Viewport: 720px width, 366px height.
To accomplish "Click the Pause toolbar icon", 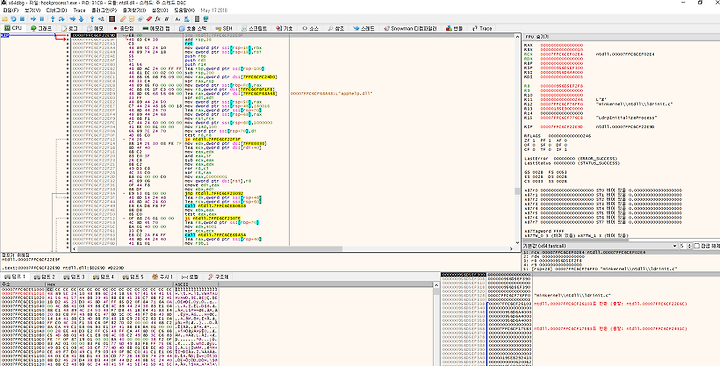I will click(42, 19).
